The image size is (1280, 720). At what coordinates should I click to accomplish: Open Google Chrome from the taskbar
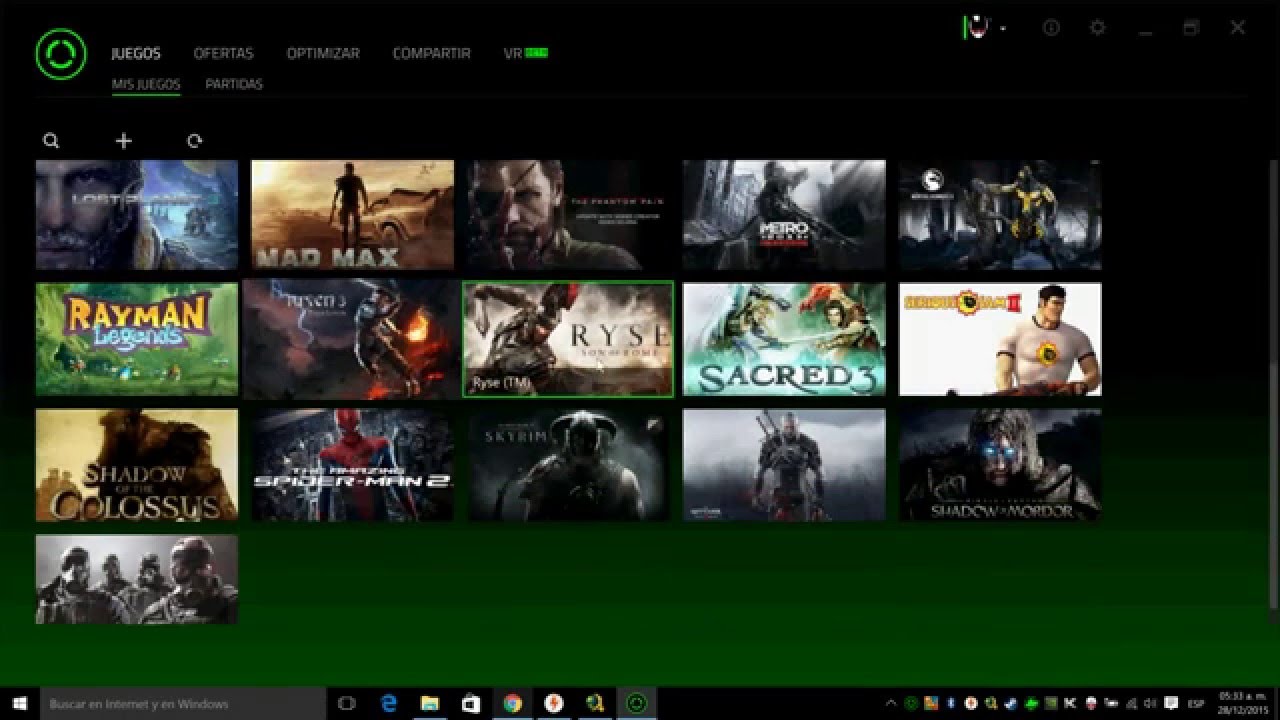[x=512, y=704]
